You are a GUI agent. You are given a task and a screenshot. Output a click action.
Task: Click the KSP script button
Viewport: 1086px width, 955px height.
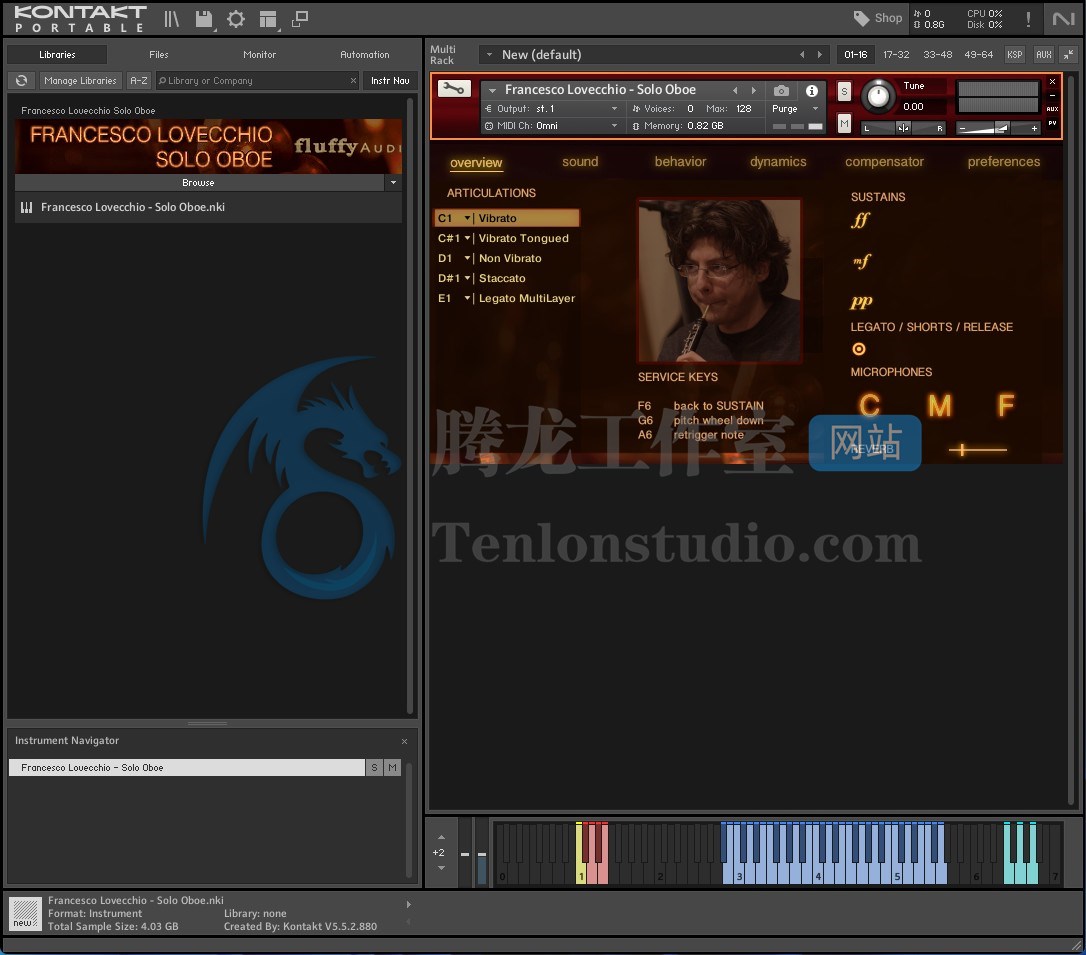[1015, 54]
